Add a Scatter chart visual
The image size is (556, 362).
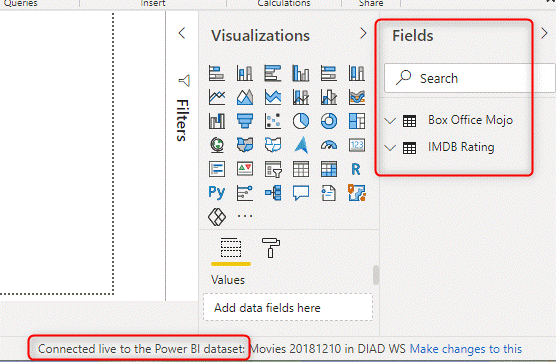(273, 121)
